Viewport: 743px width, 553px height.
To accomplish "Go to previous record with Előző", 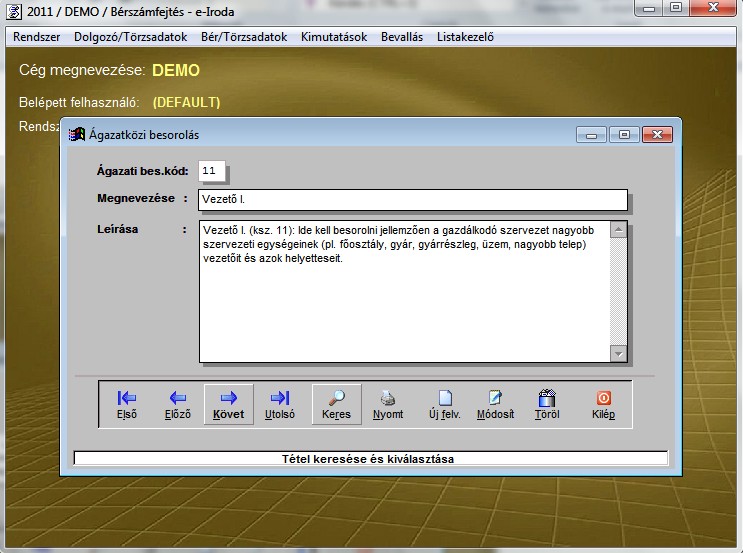I will (176, 404).
